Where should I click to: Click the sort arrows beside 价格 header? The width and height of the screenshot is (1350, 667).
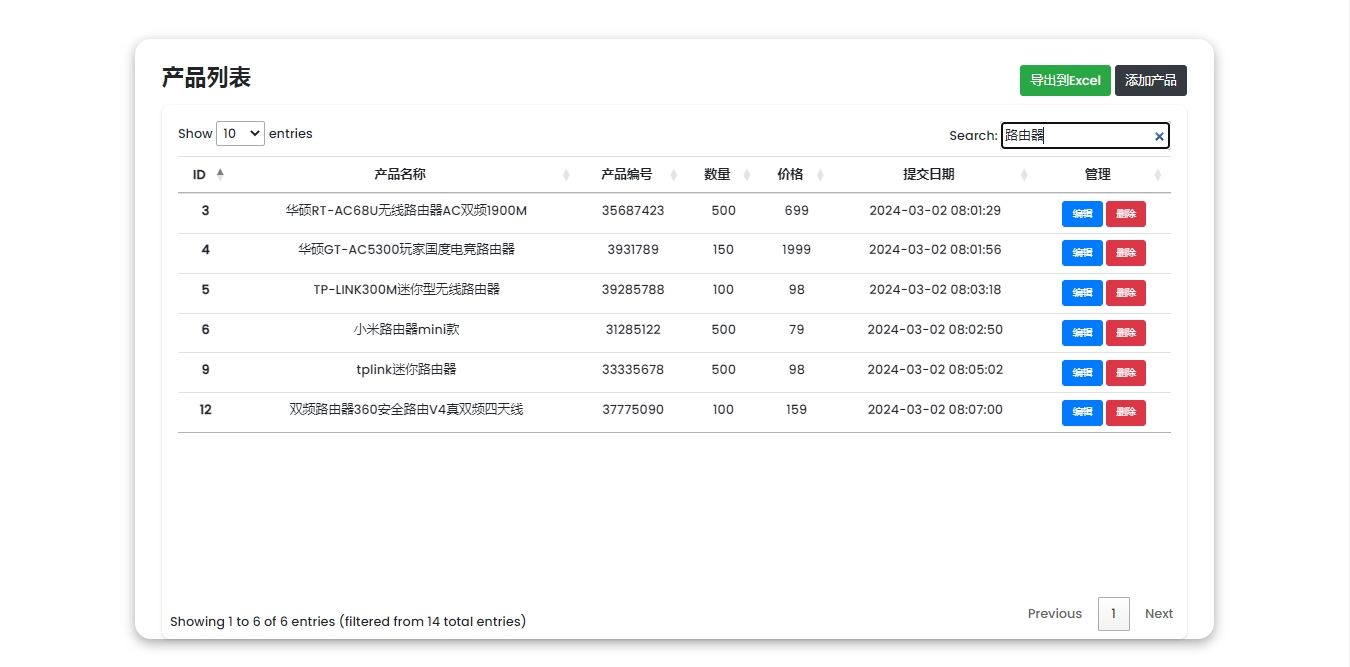tap(820, 175)
